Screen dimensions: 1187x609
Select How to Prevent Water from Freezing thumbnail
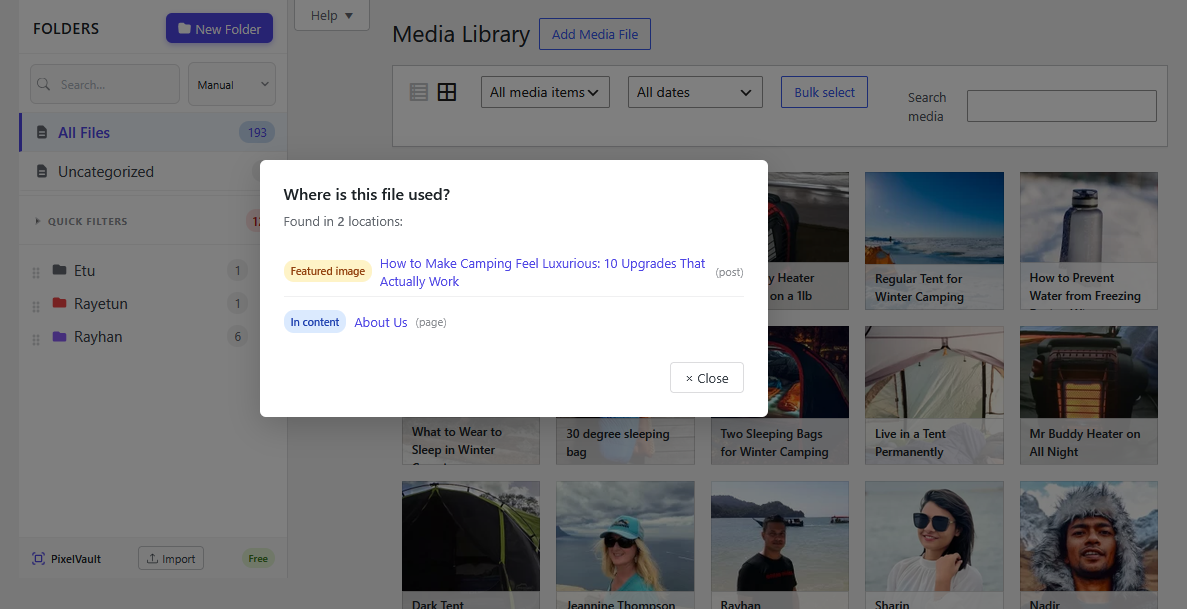click(1089, 240)
